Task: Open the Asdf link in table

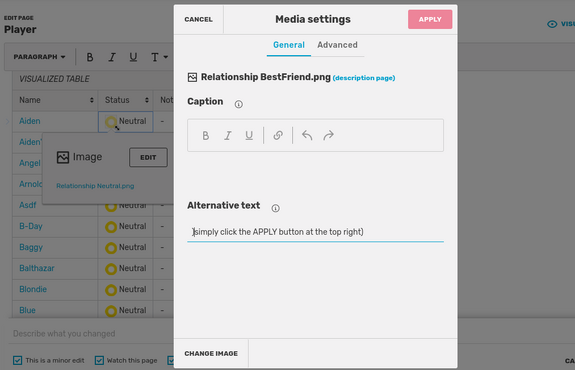Action: [28, 205]
